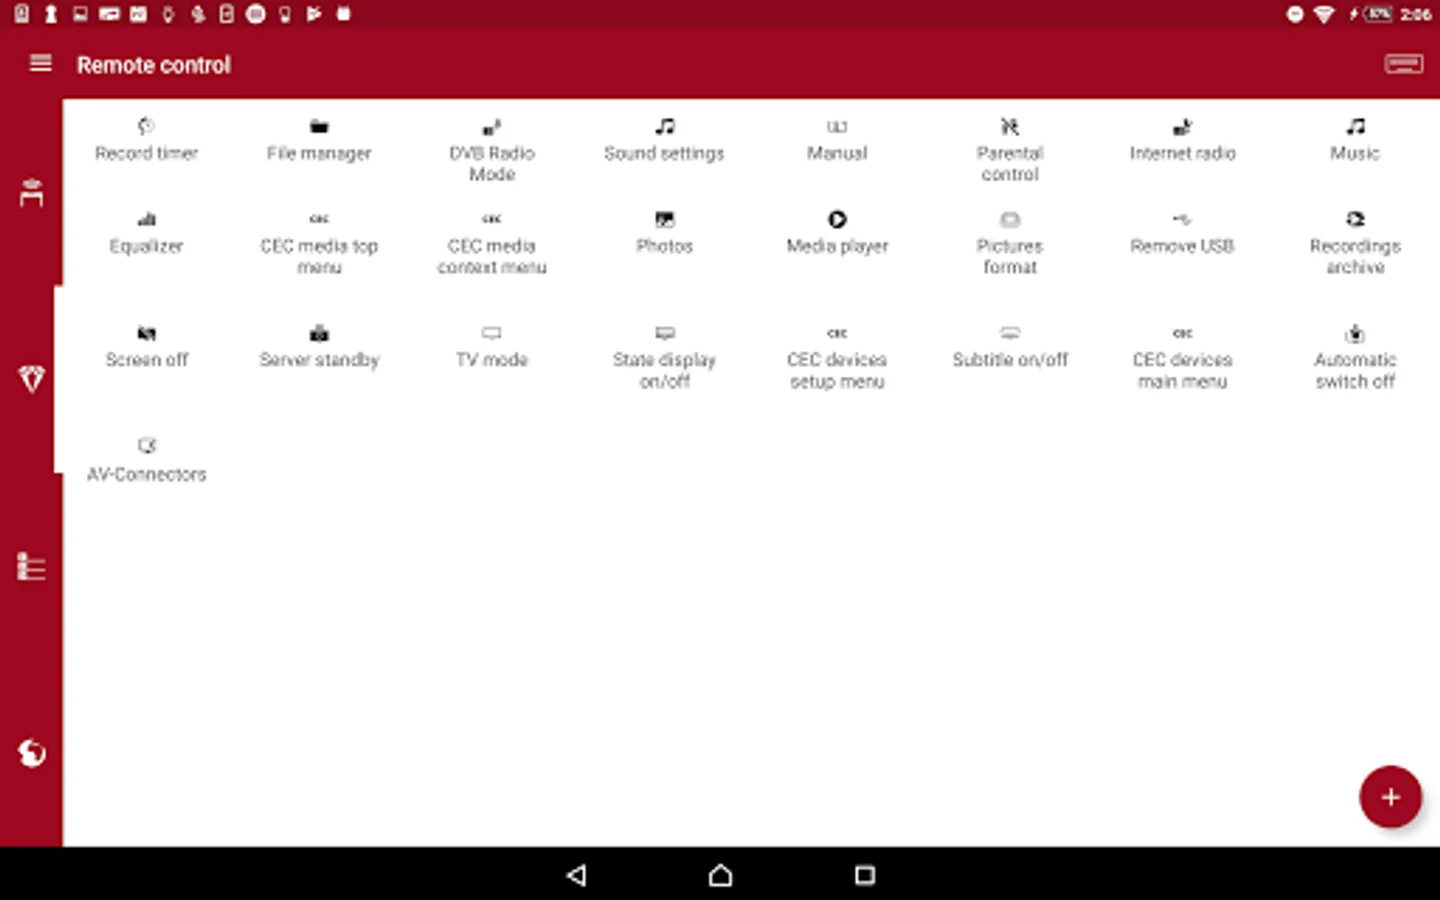Tap the Wi-Fi status bar icon
Image resolution: width=1440 pixels, height=900 pixels.
point(1324,14)
